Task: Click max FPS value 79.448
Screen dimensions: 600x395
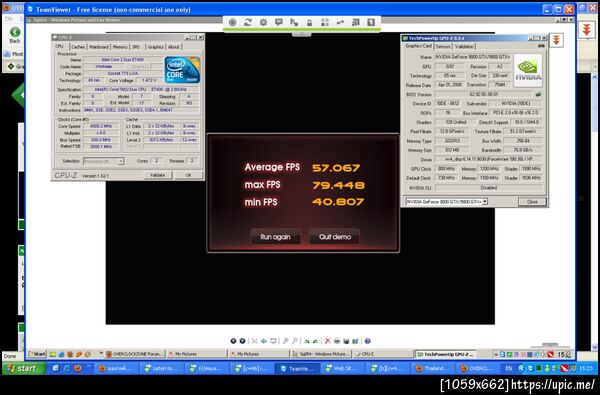Action: tap(338, 185)
